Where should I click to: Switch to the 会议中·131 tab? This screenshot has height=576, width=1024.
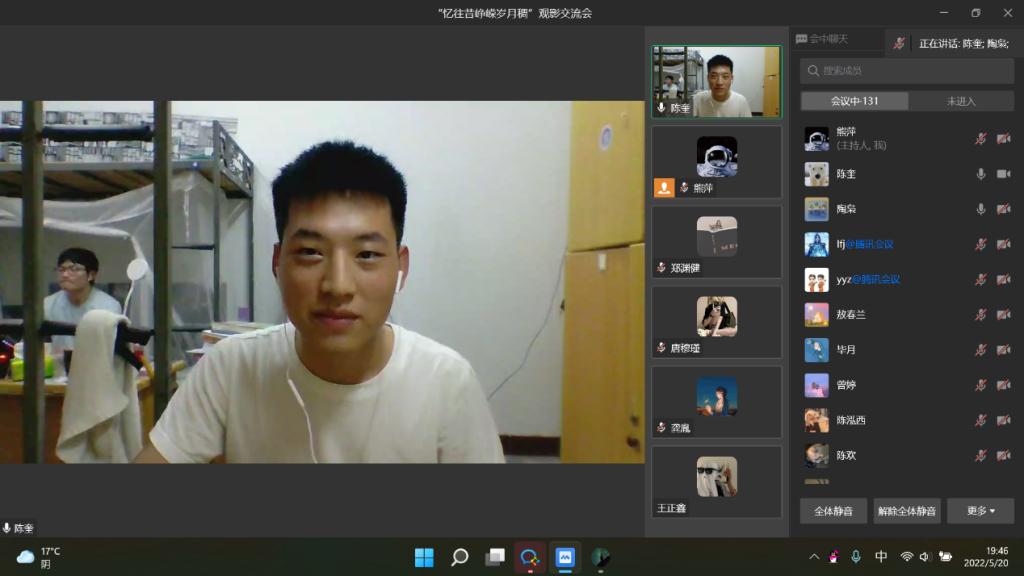coord(854,101)
